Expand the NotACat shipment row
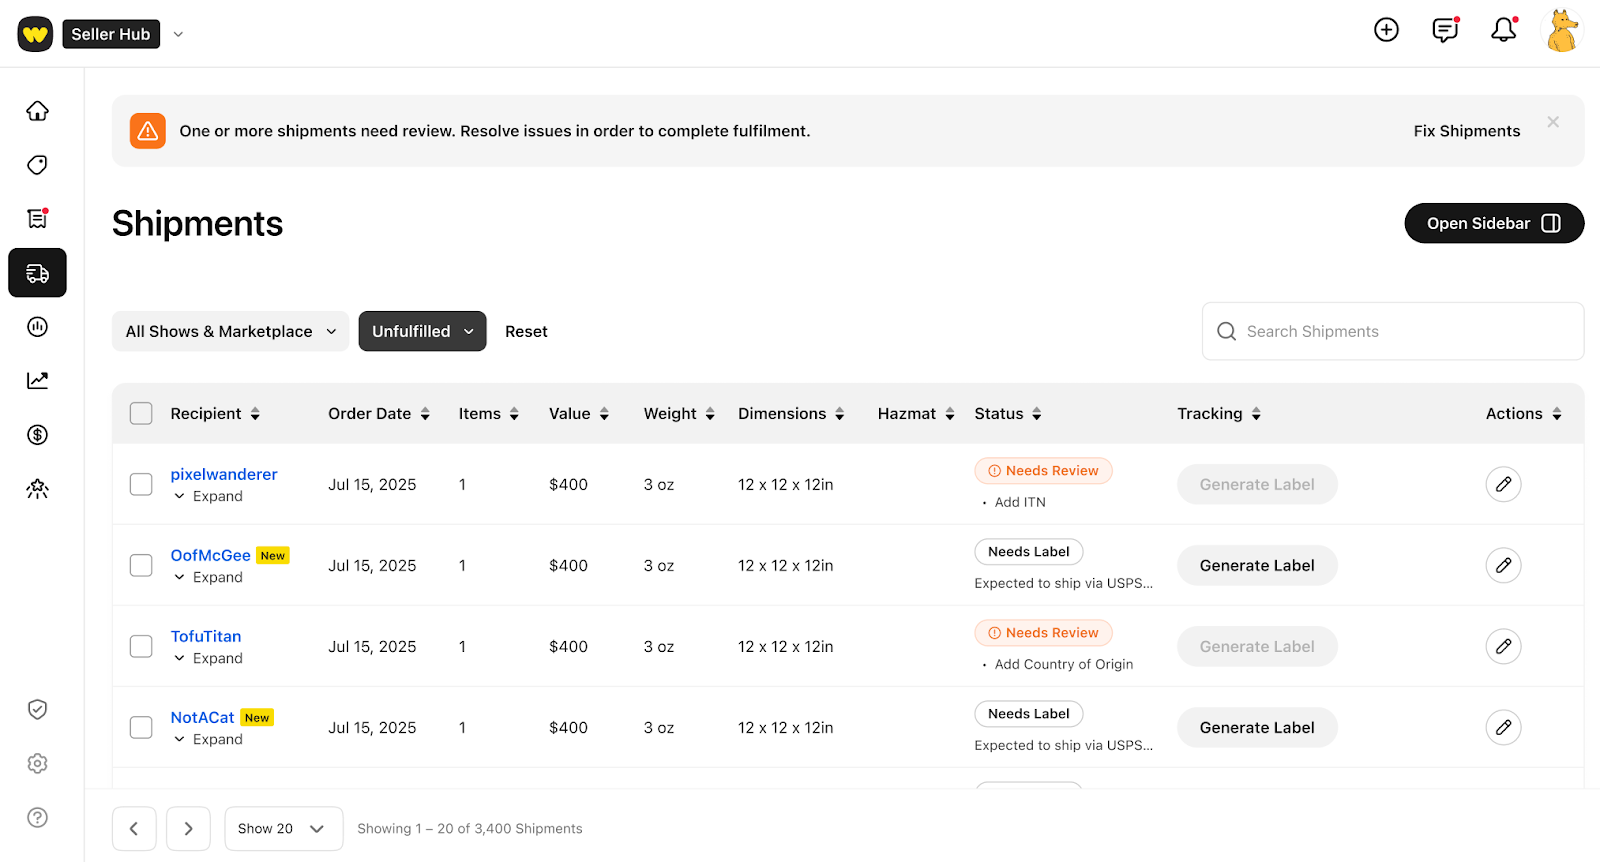This screenshot has height=862, width=1600. point(208,740)
